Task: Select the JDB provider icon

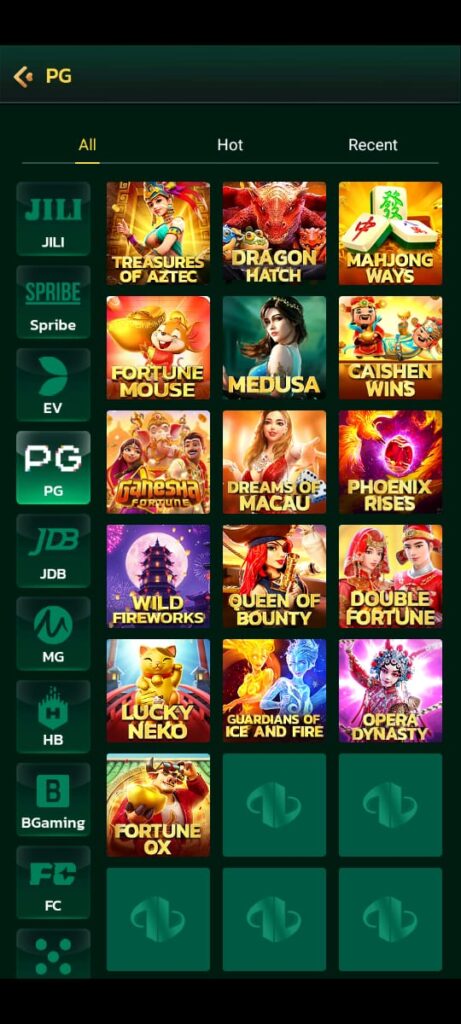Action: [53, 551]
